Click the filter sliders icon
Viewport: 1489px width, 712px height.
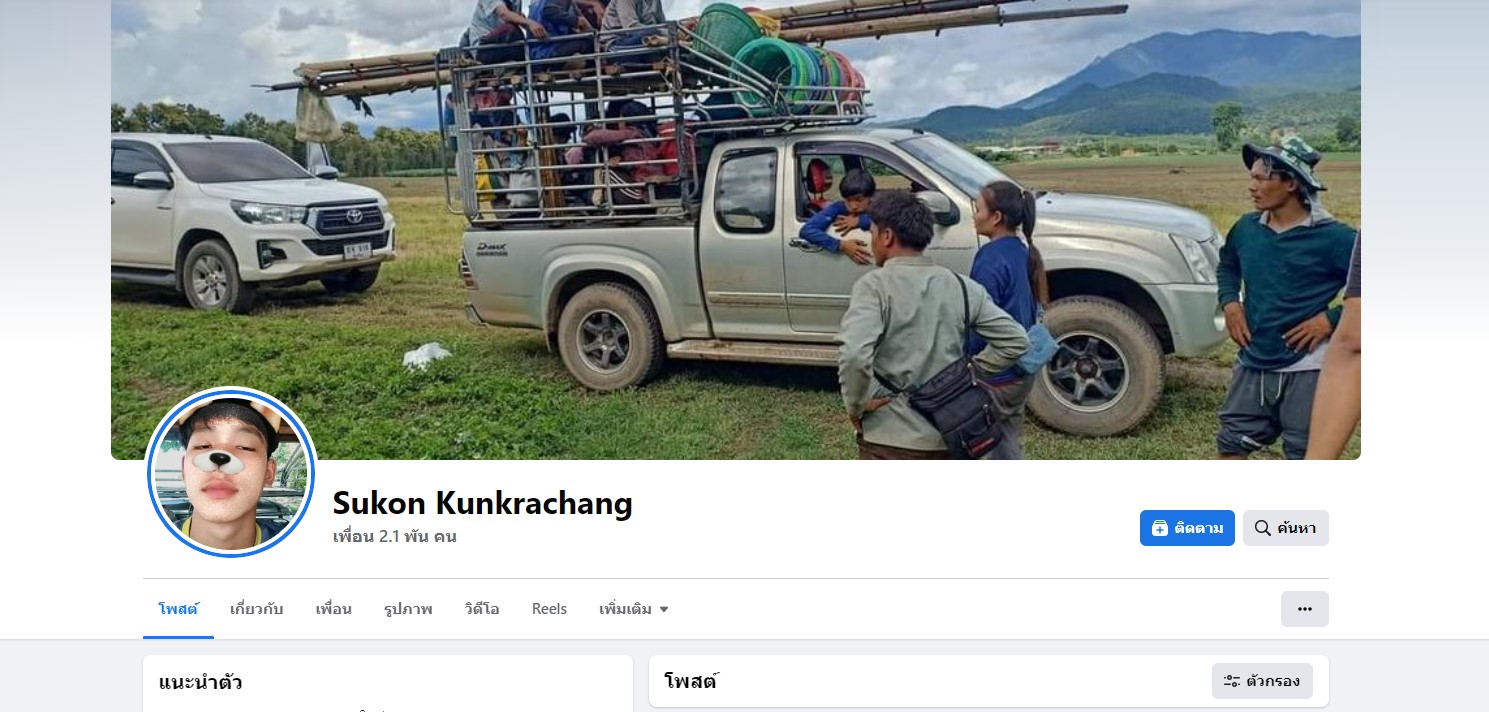tap(1232, 681)
